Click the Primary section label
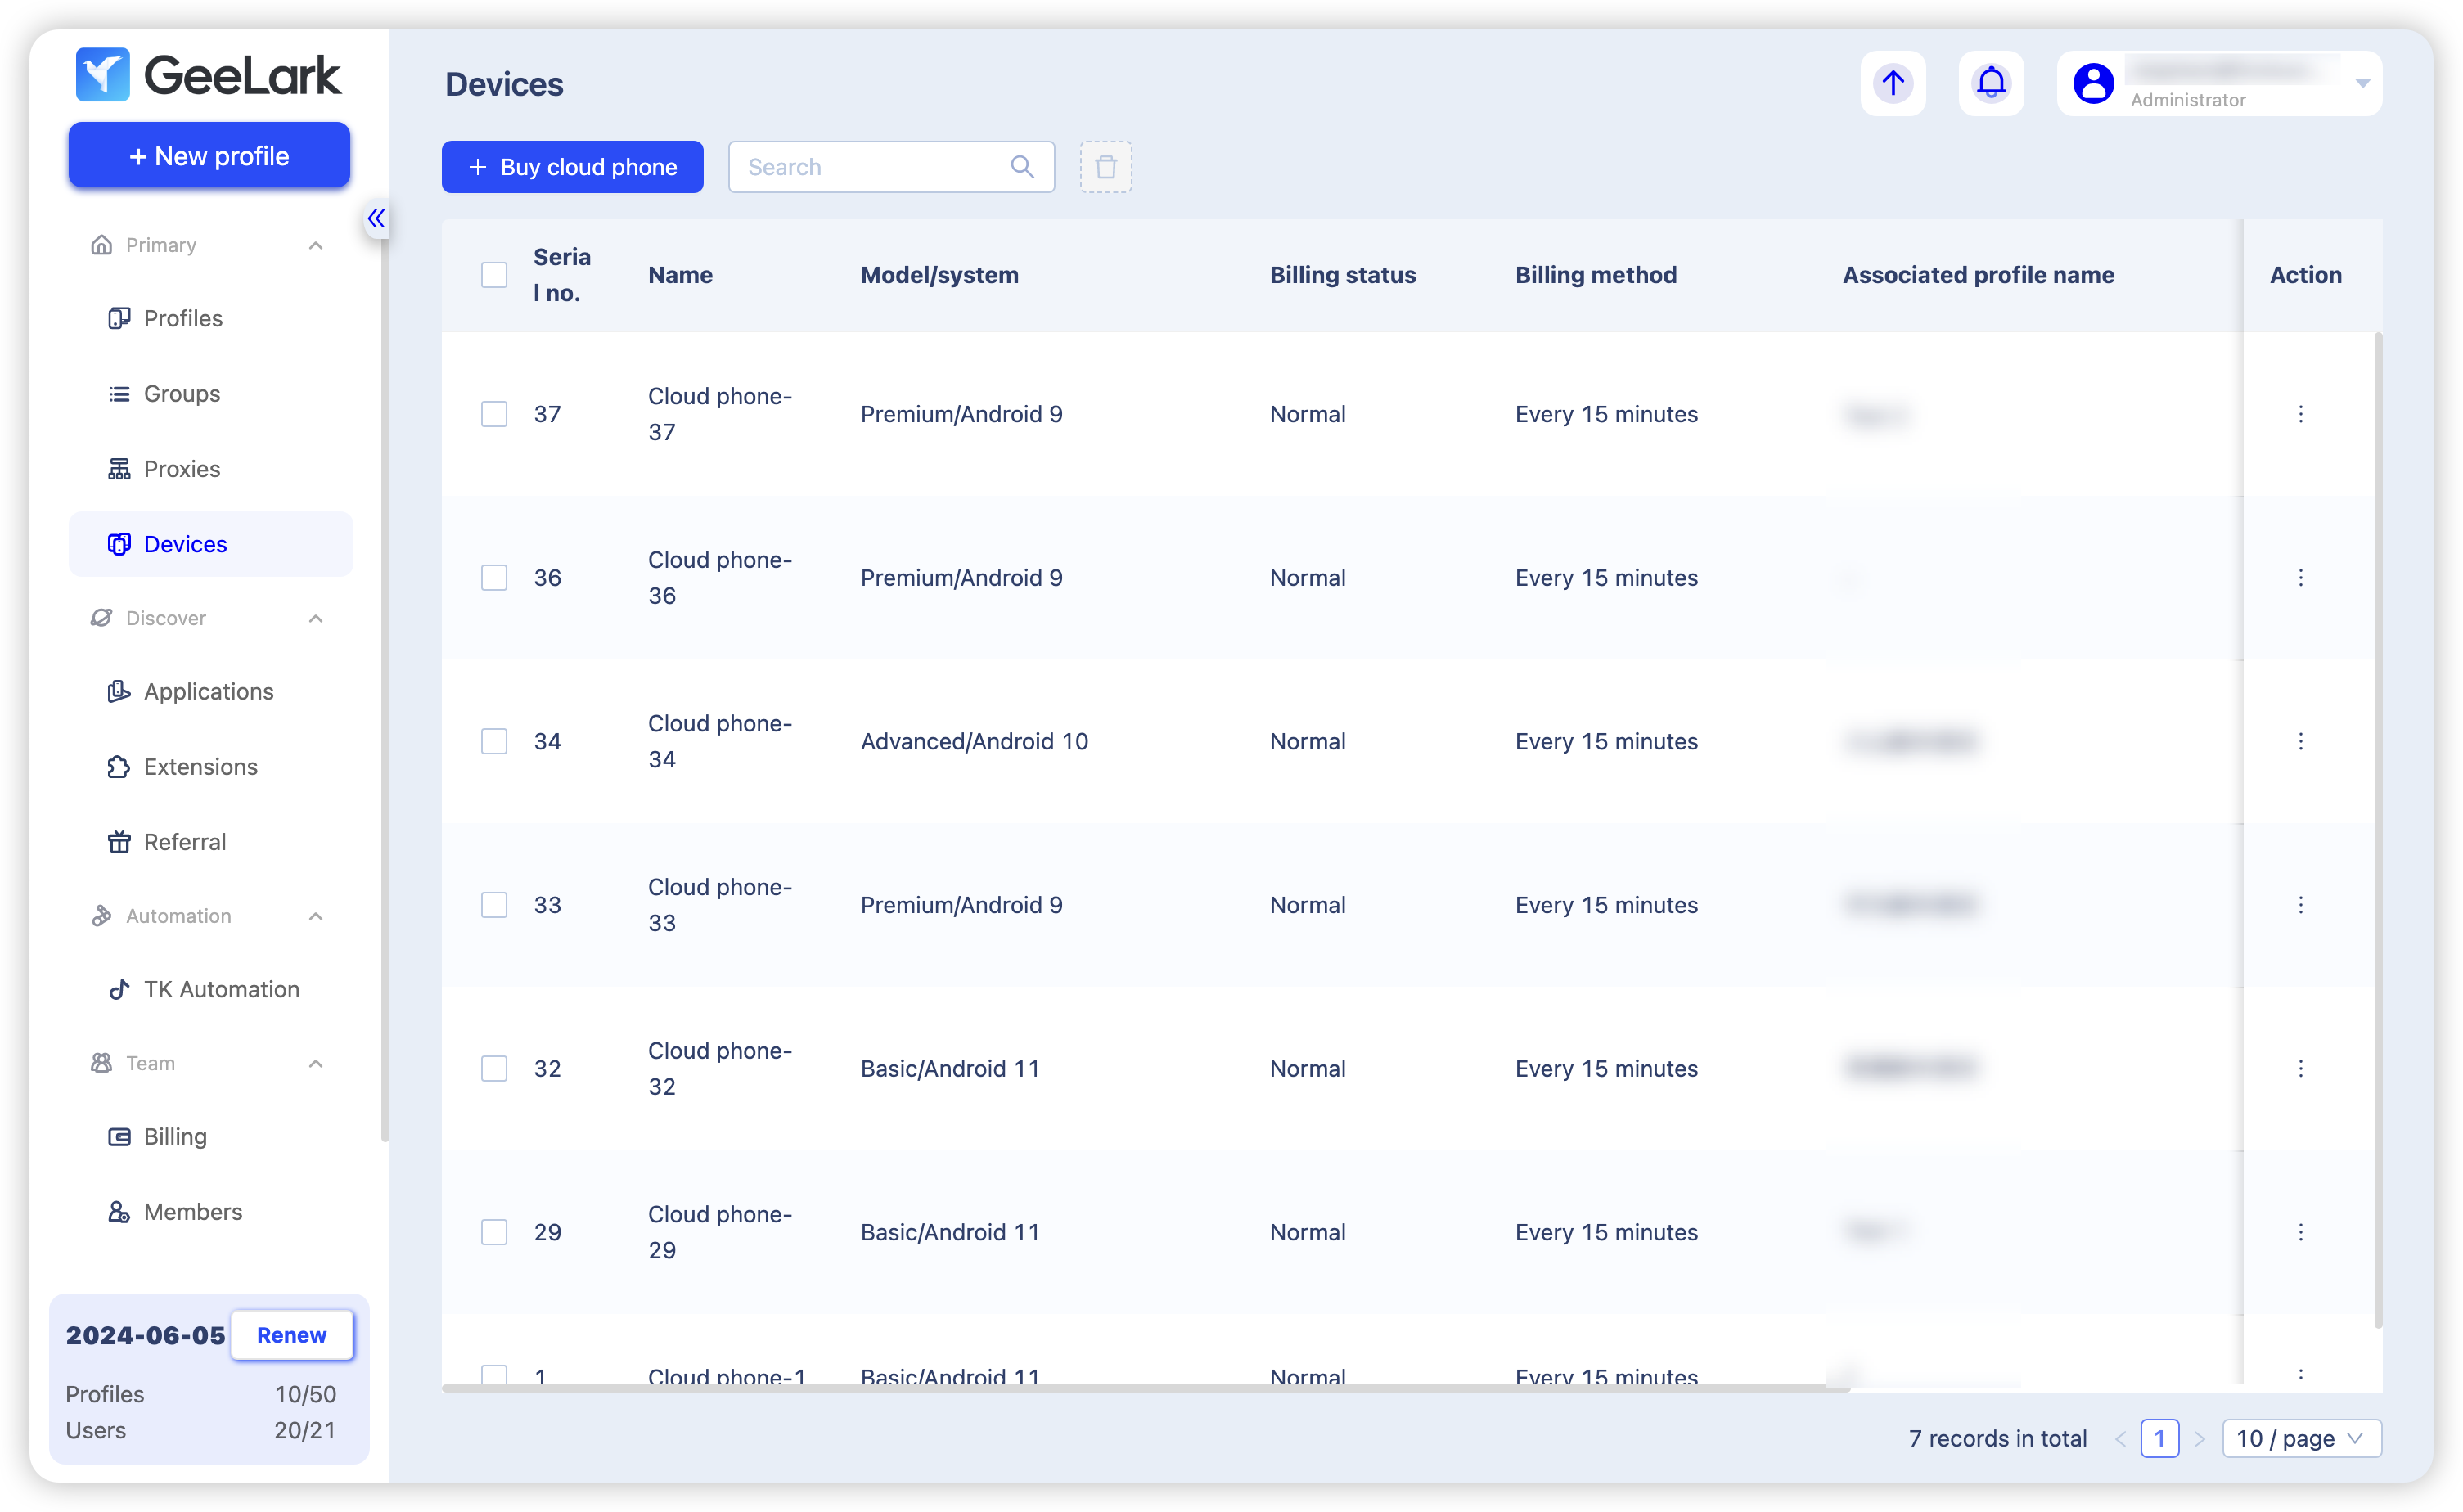Image resolution: width=2463 pixels, height=1512 pixels. point(160,245)
